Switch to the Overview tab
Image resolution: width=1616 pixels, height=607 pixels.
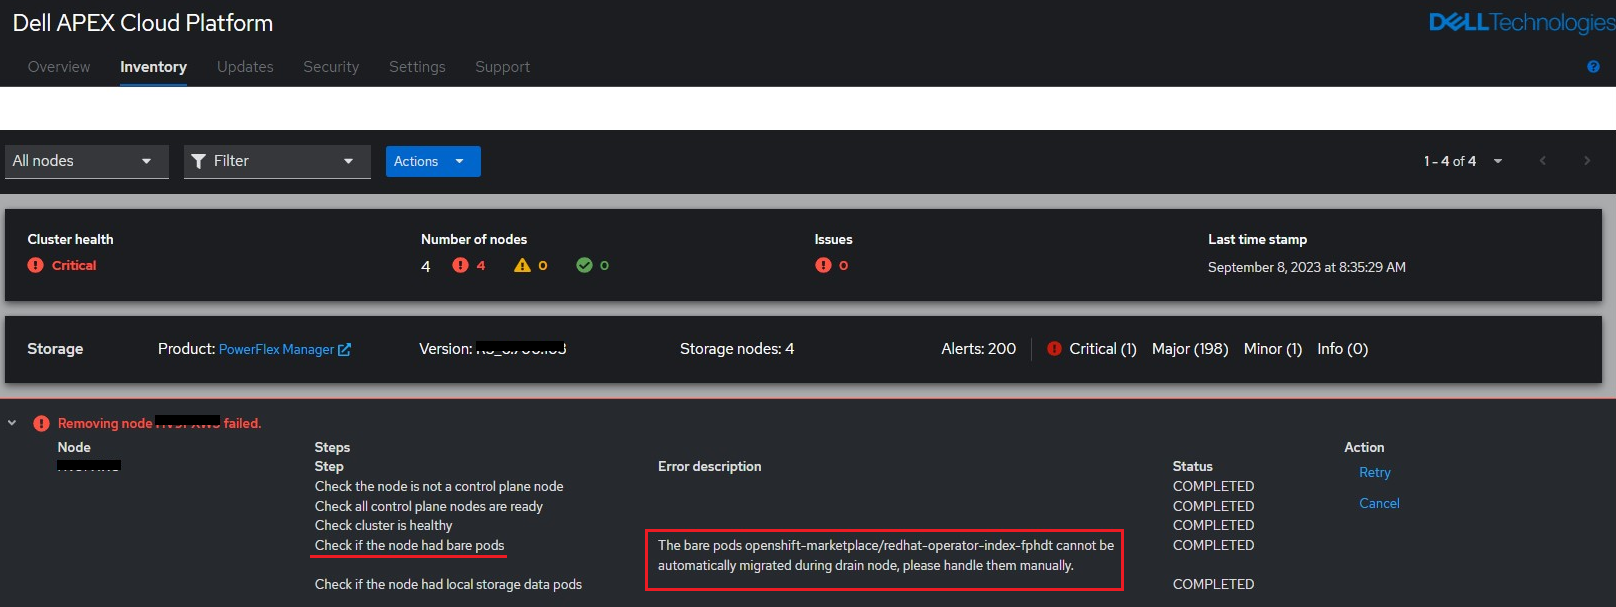(x=59, y=67)
